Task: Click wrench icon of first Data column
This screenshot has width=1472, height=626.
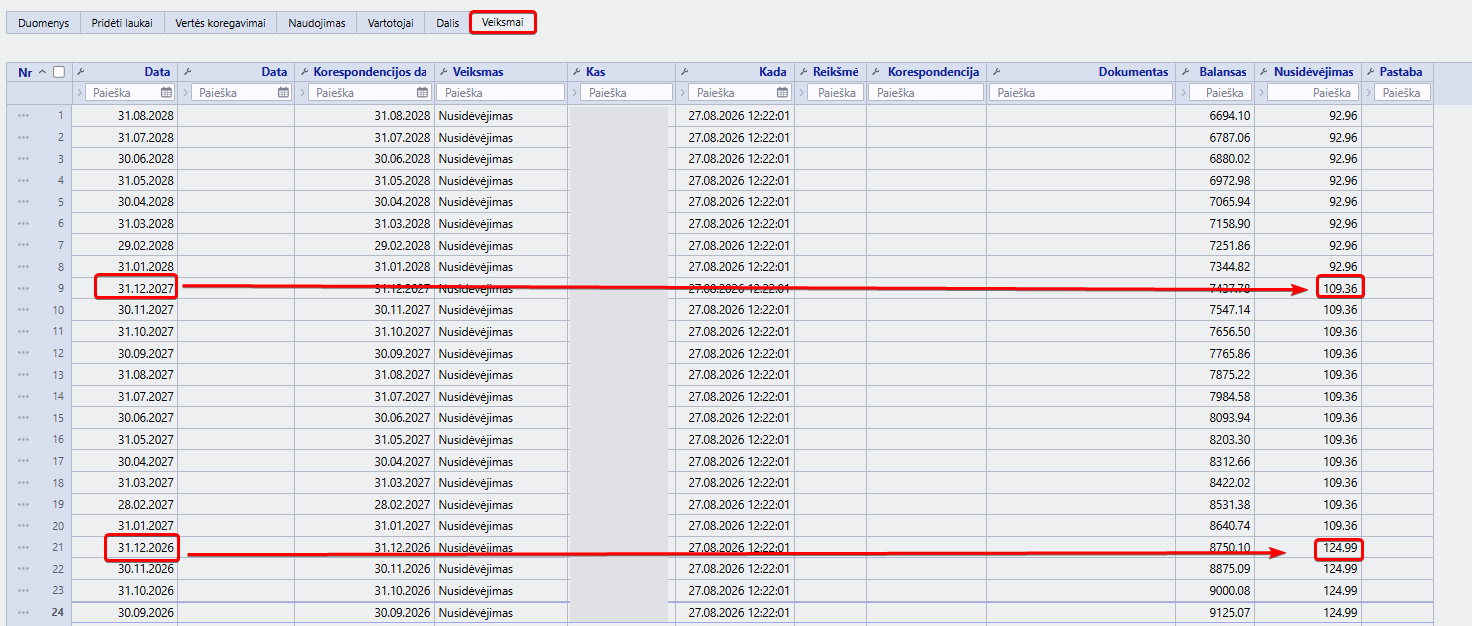Action: [81, 72]
